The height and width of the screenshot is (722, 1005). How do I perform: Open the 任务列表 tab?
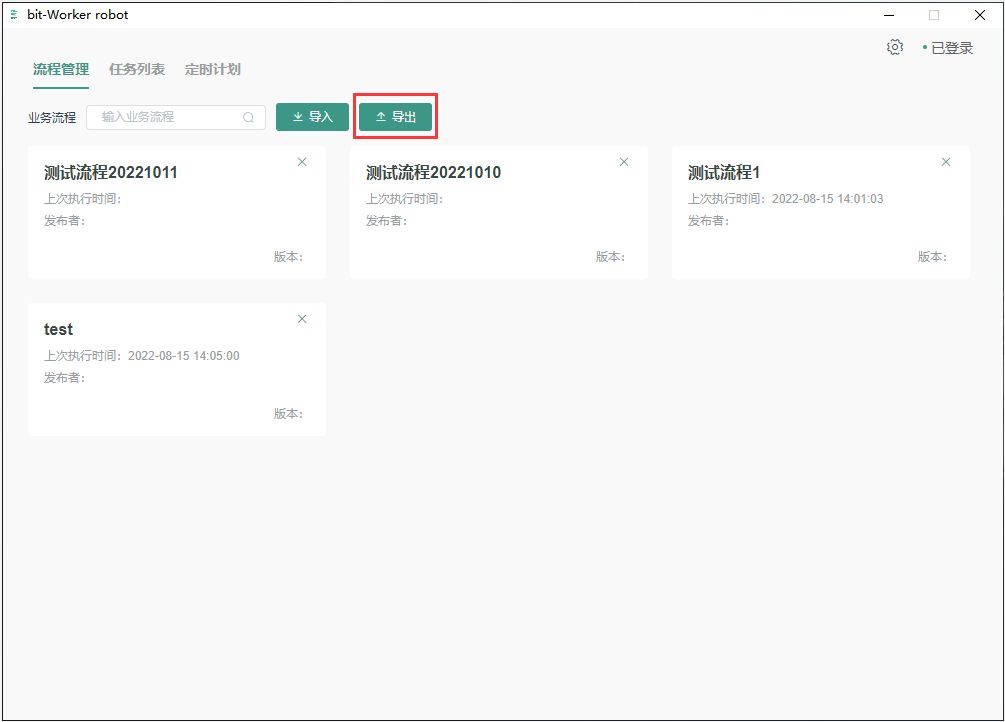[137, 70]
